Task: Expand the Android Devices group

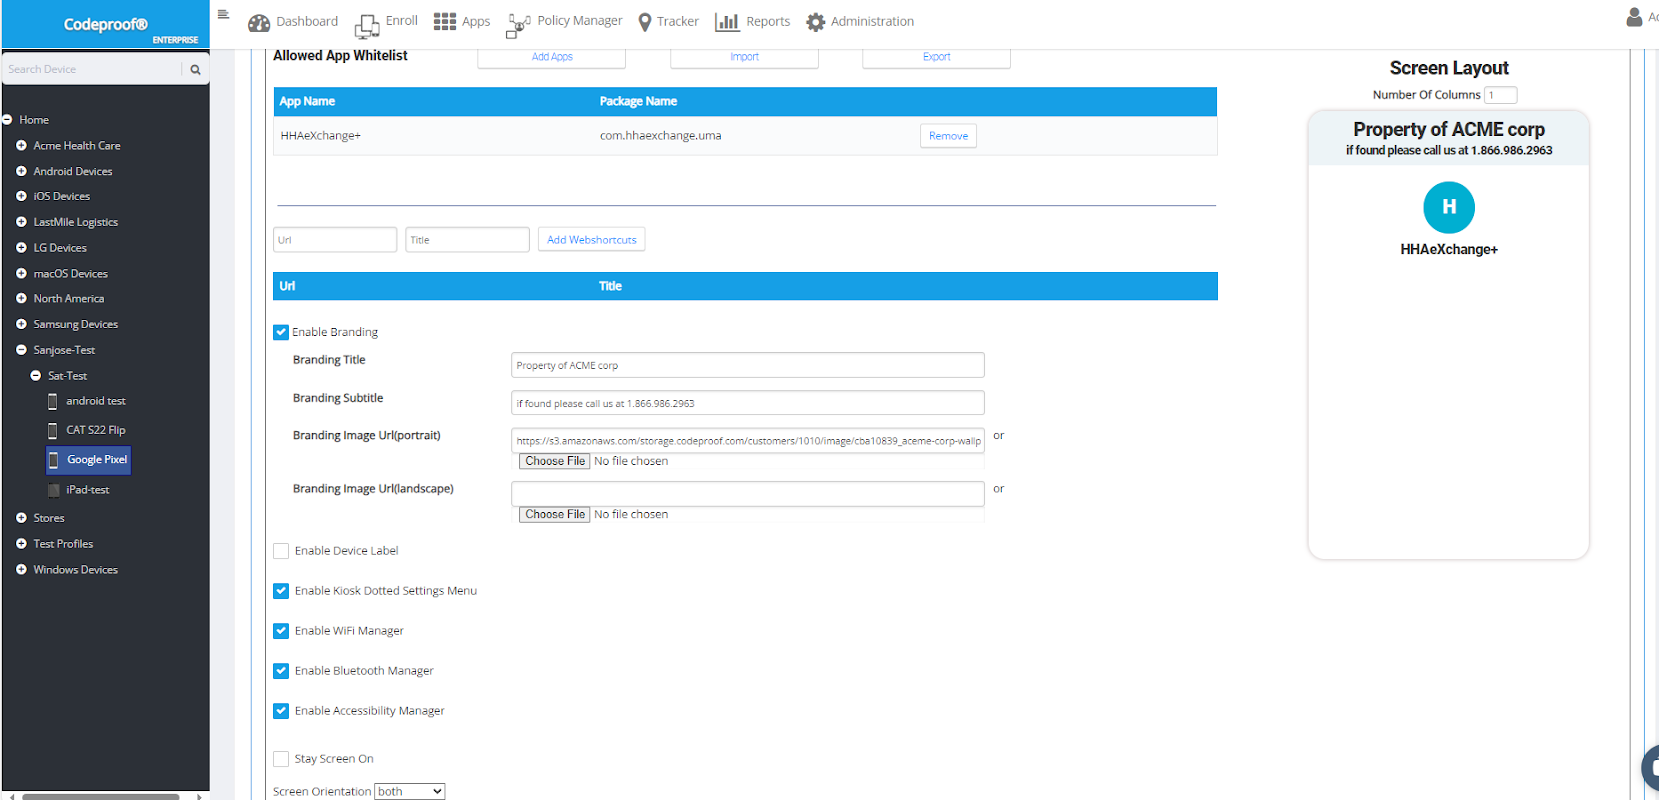Action: 21,171
